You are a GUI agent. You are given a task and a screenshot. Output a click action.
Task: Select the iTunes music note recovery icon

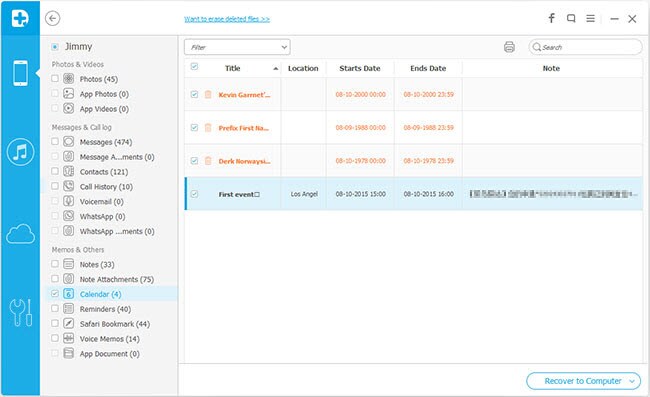(20, 152)
